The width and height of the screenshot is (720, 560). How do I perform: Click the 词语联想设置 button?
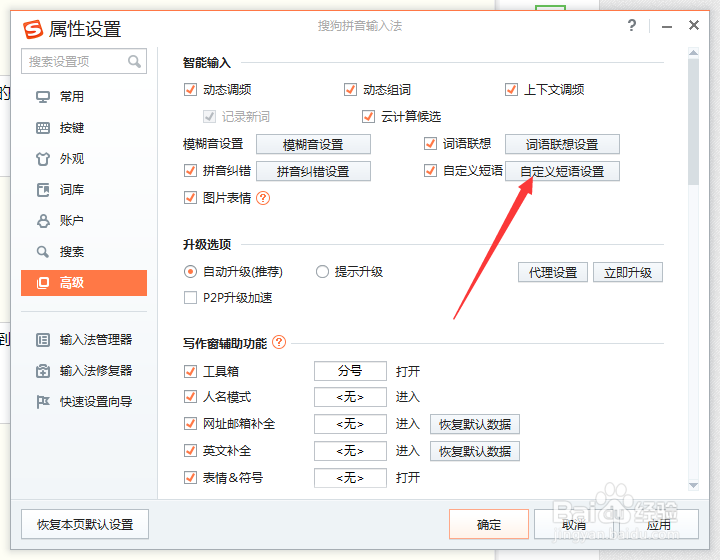(x=562, y=145)
